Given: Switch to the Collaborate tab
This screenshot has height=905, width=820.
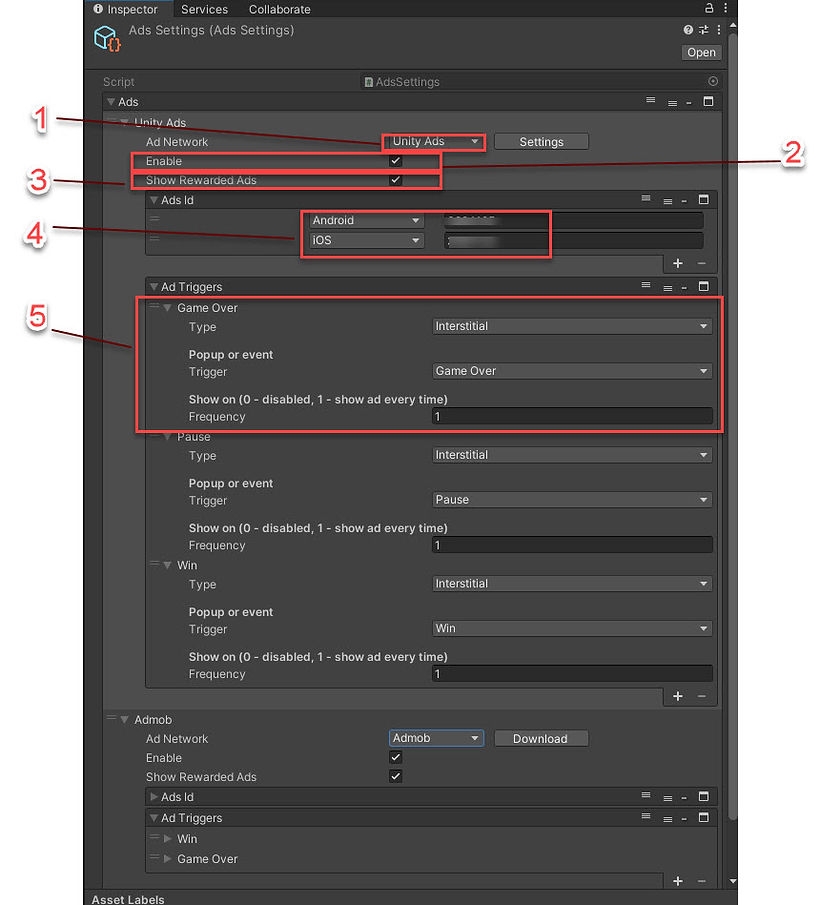Looking at the screenshot, I should pyautogui.click(x=279, y=9).
